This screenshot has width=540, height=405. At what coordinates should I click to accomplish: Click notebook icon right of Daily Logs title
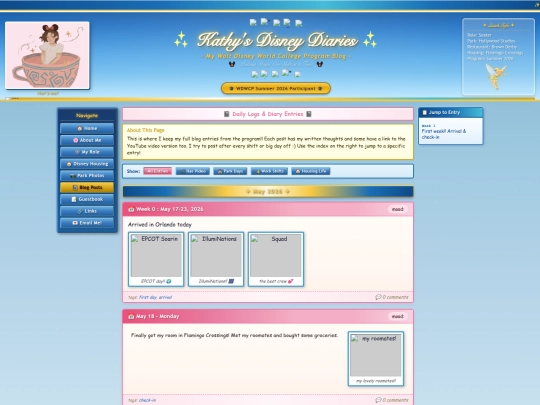tap(309, 114)
